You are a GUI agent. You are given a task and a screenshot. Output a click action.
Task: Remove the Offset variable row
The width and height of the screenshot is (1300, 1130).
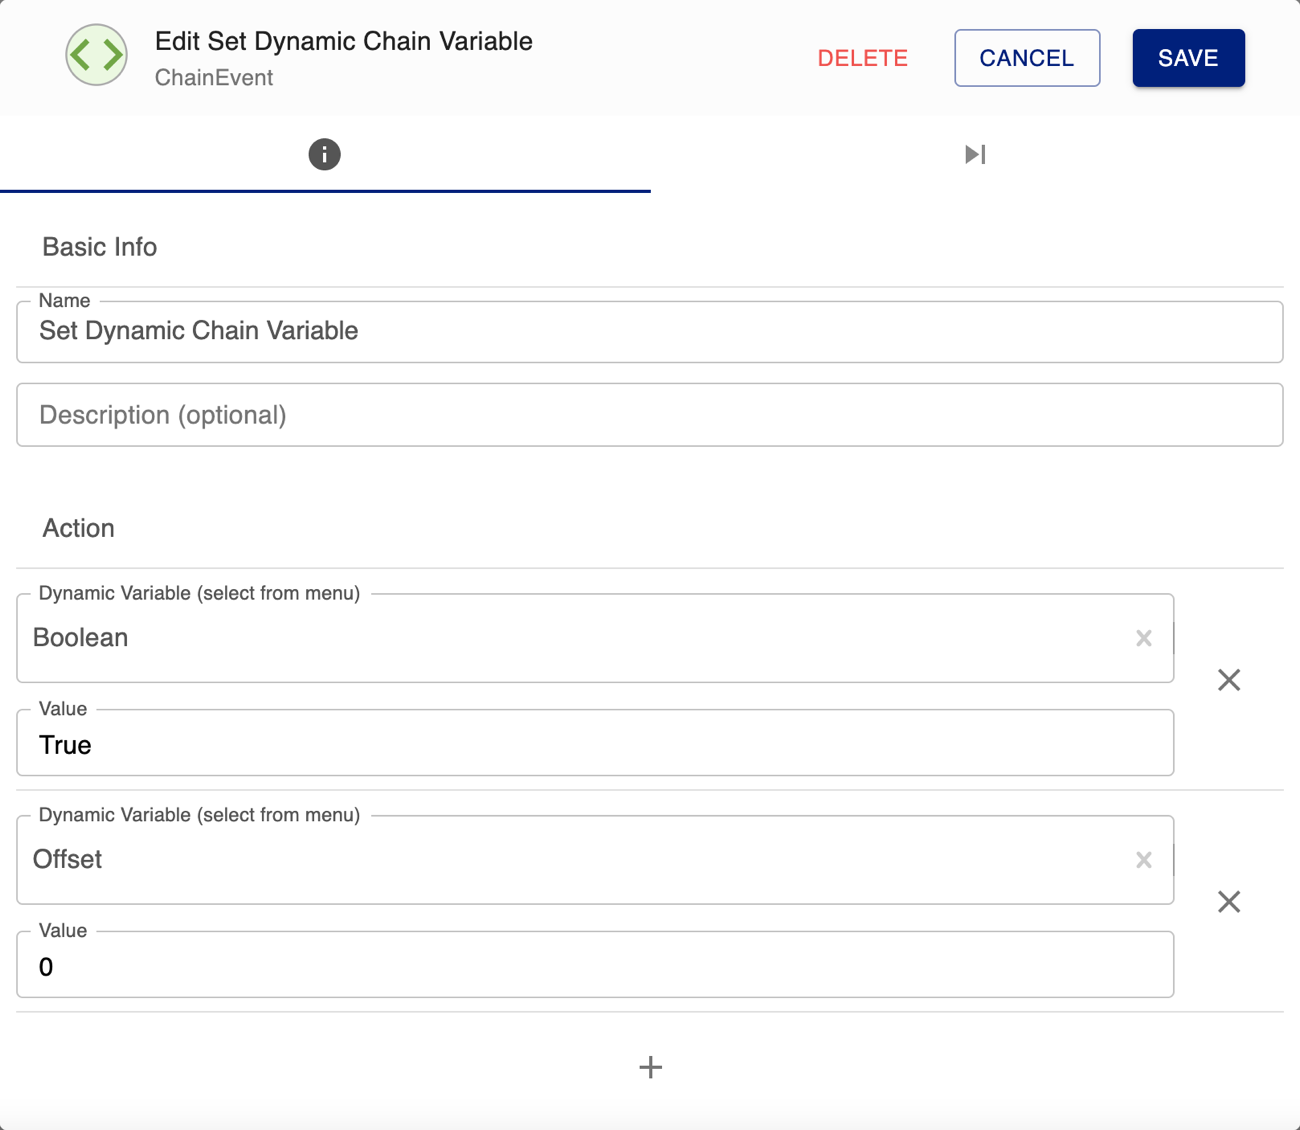click(1229, 902)
